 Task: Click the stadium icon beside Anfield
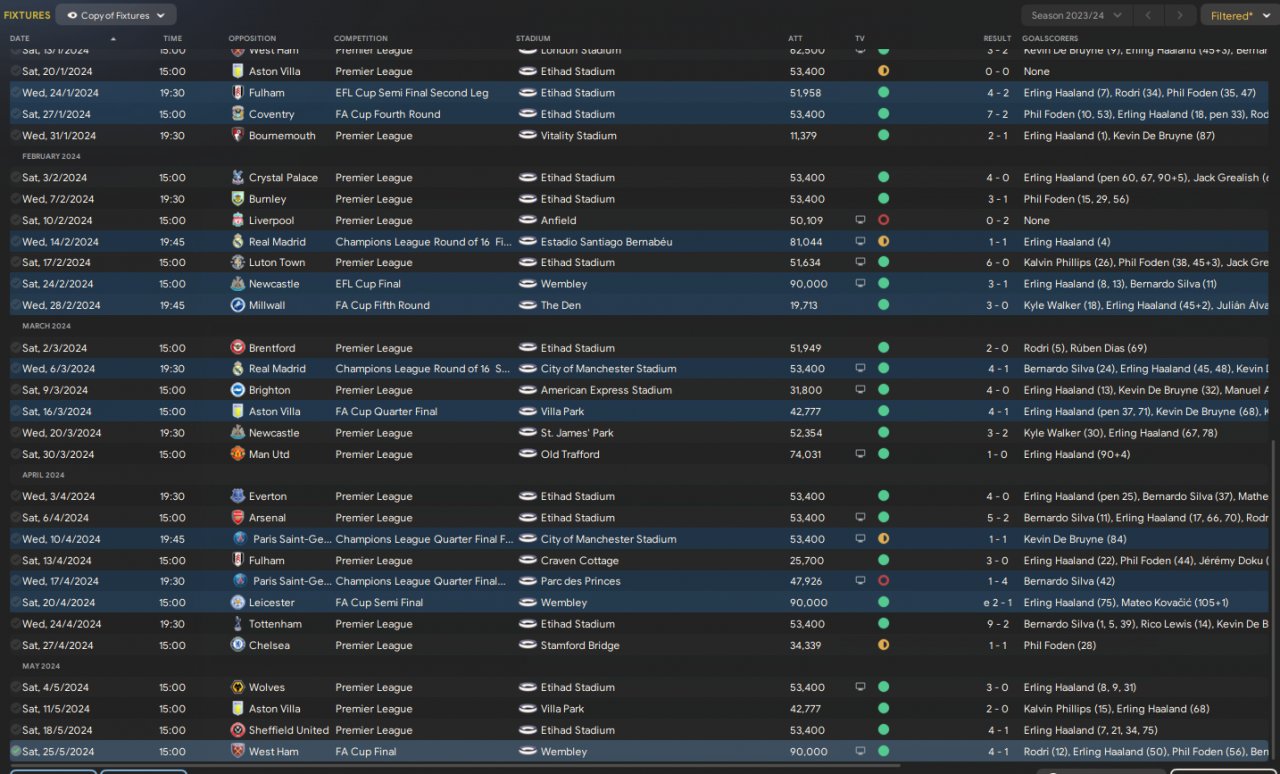(527, 220)
